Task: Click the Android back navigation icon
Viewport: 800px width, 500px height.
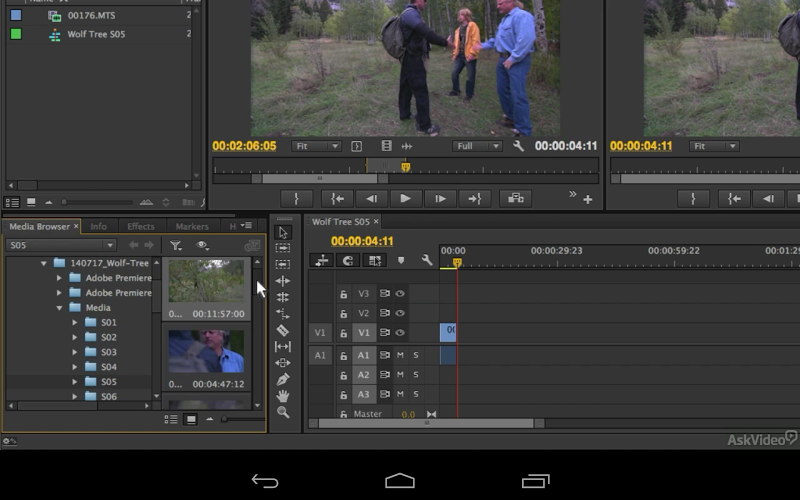Action: (x=265, y=481)
